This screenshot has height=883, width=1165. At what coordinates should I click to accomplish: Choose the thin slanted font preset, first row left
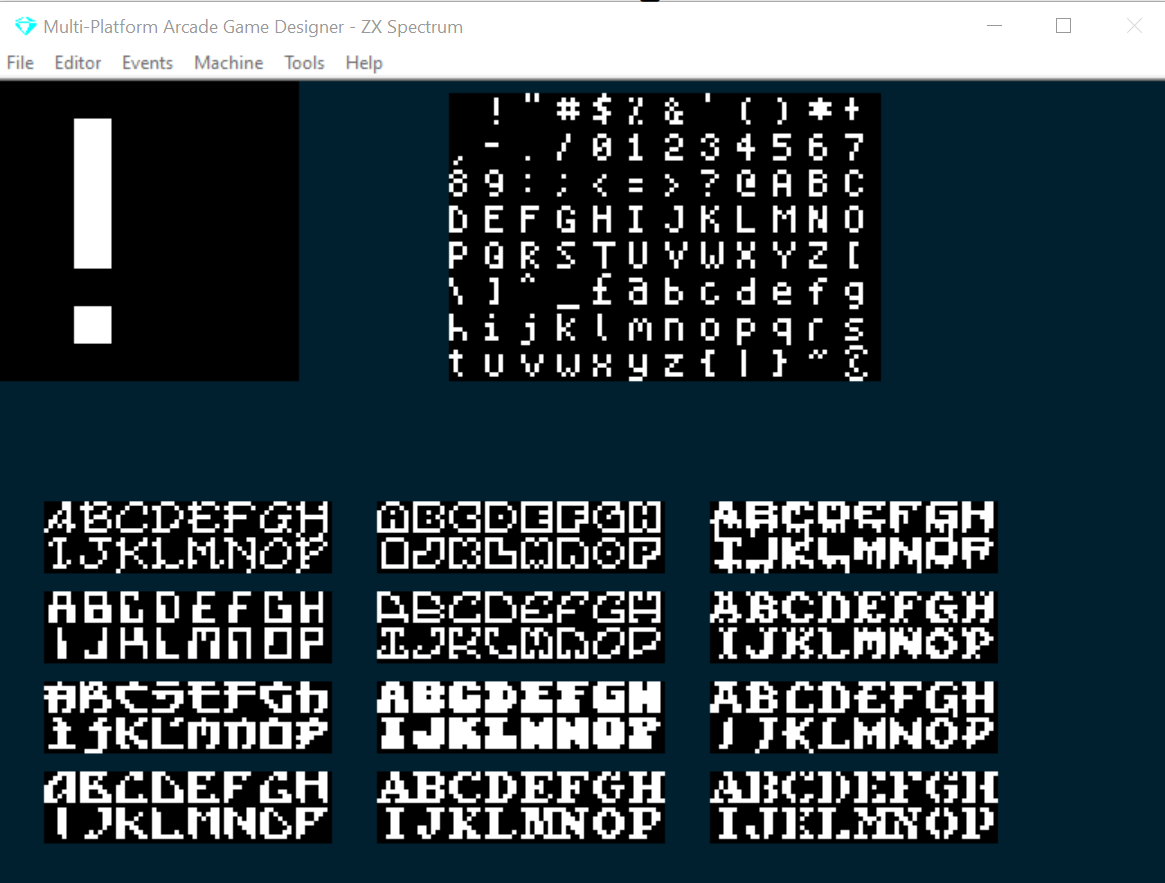187,537
